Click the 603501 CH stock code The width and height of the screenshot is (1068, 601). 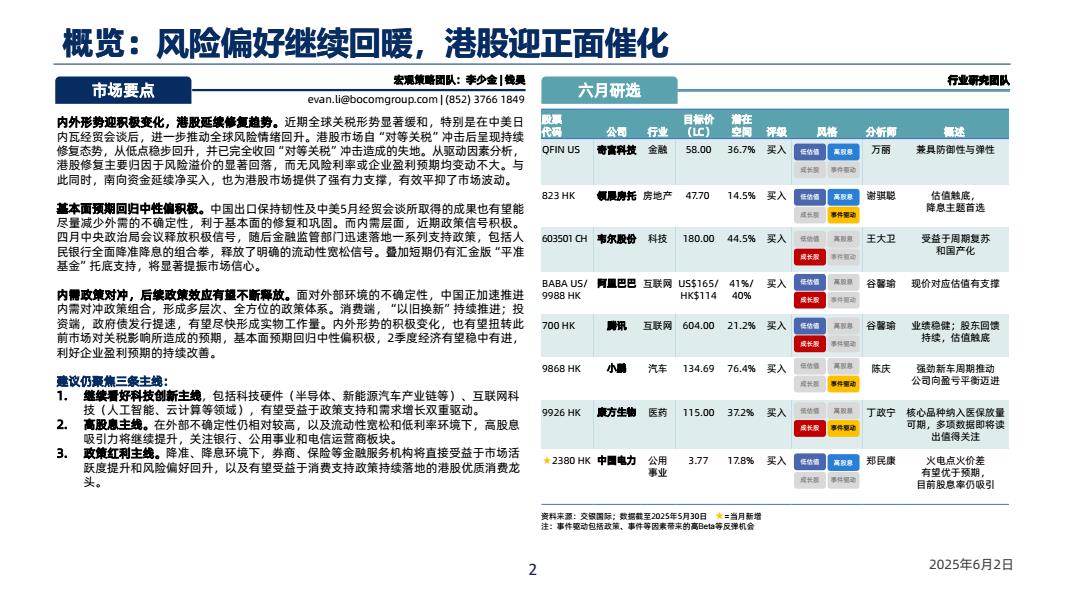pos(564,239)
